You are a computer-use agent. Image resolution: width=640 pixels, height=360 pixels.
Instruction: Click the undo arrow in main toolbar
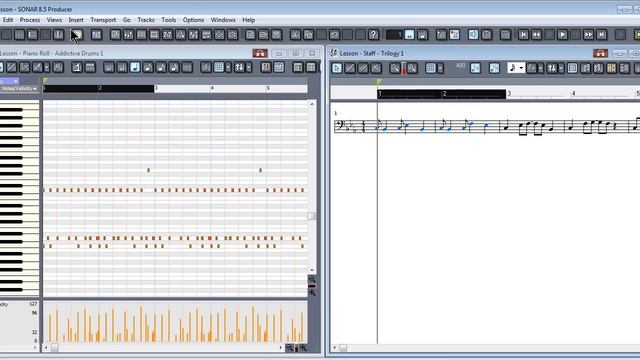(x=334, y=35)
